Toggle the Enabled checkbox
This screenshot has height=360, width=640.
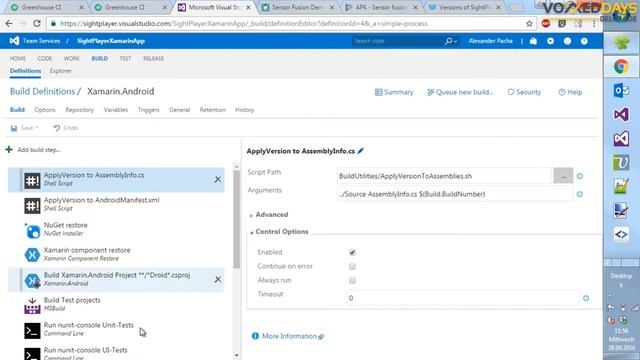(x=352, y=252)
